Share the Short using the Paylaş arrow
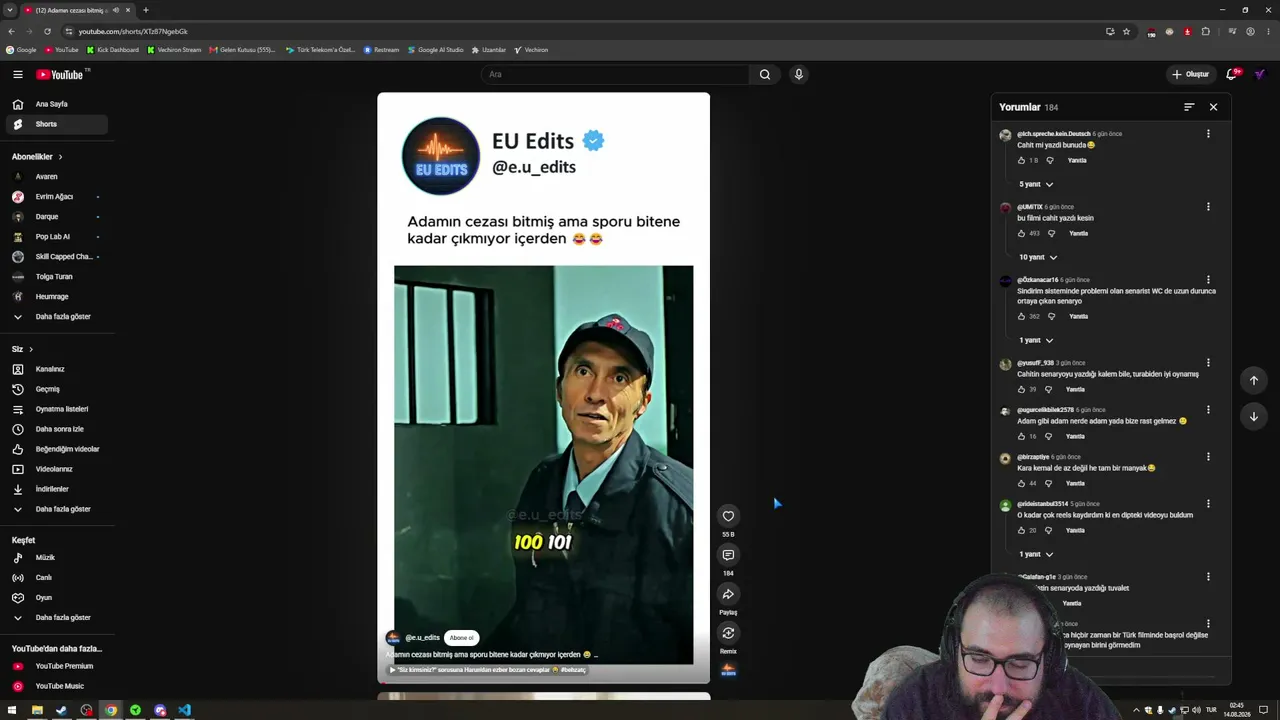 point(728,594)
